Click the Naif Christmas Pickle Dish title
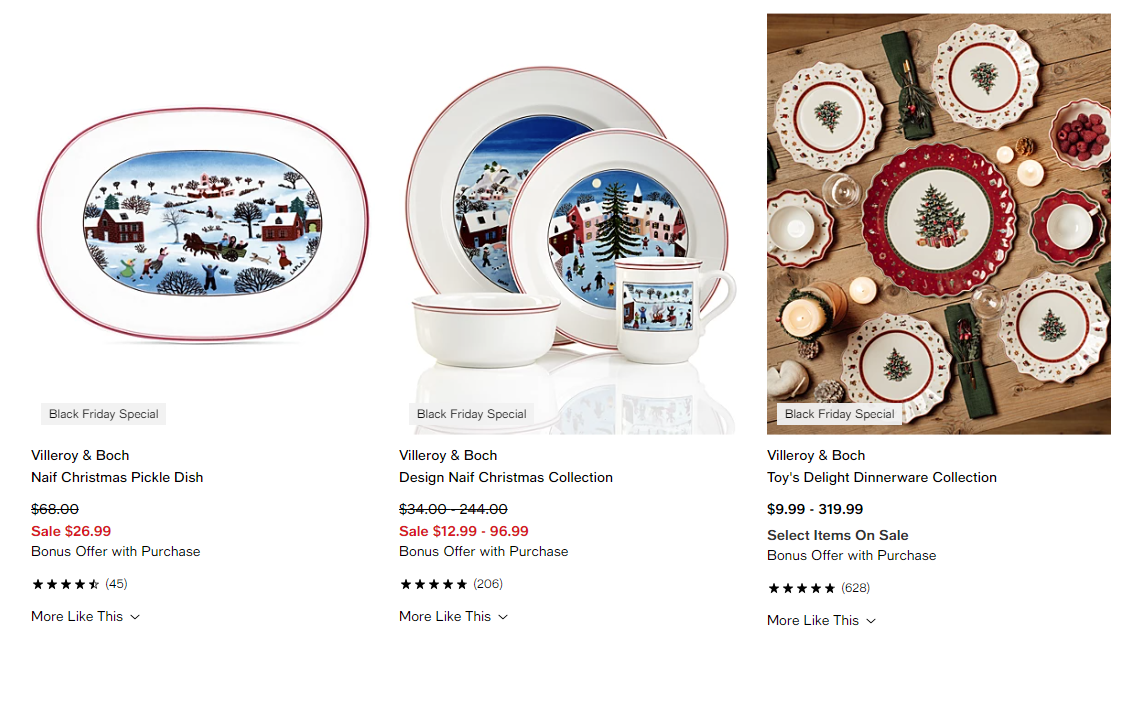The width and height of the screenshot is (1130, 706). click(117, 478)
